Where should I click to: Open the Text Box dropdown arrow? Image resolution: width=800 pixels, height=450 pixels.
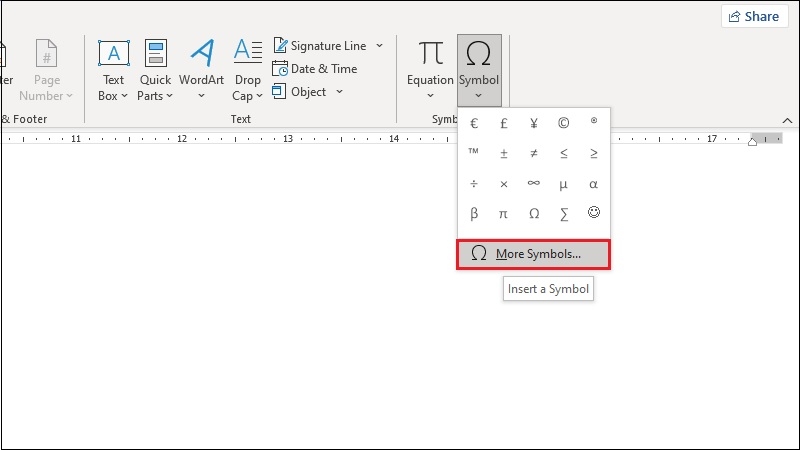tap(124, 95)
